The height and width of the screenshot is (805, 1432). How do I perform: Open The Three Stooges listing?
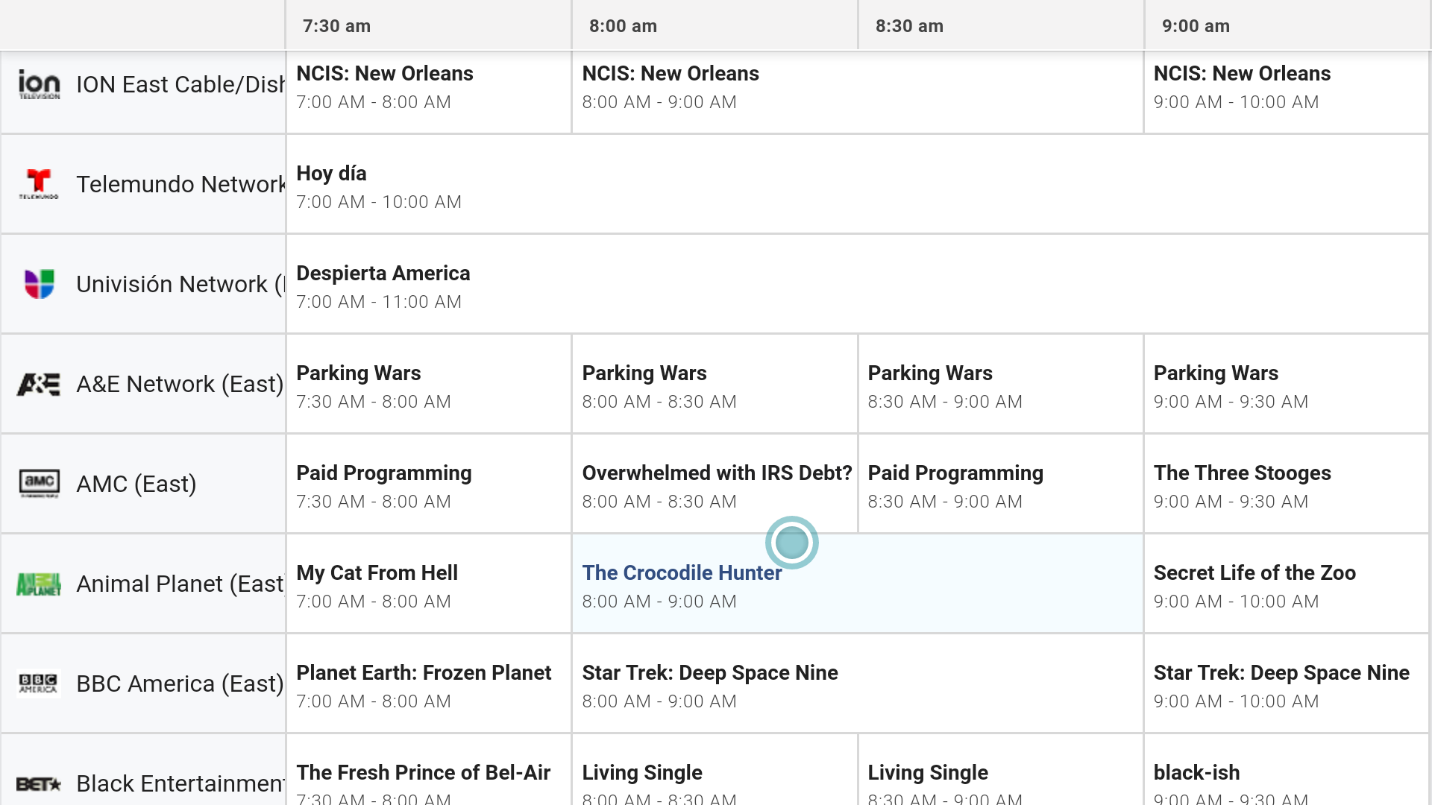click(1286, 484)
